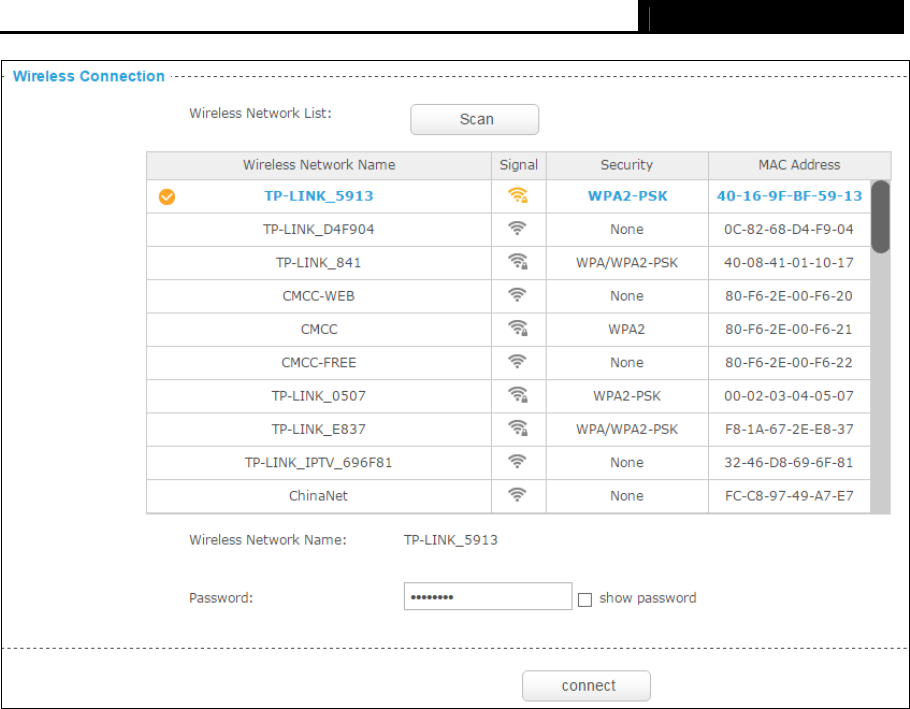Click the WPA2-PSK security cell of TP-LINK_5913
Image resolution: width=910 pixels, height=709 pixels.
click(x=627, y=196)
